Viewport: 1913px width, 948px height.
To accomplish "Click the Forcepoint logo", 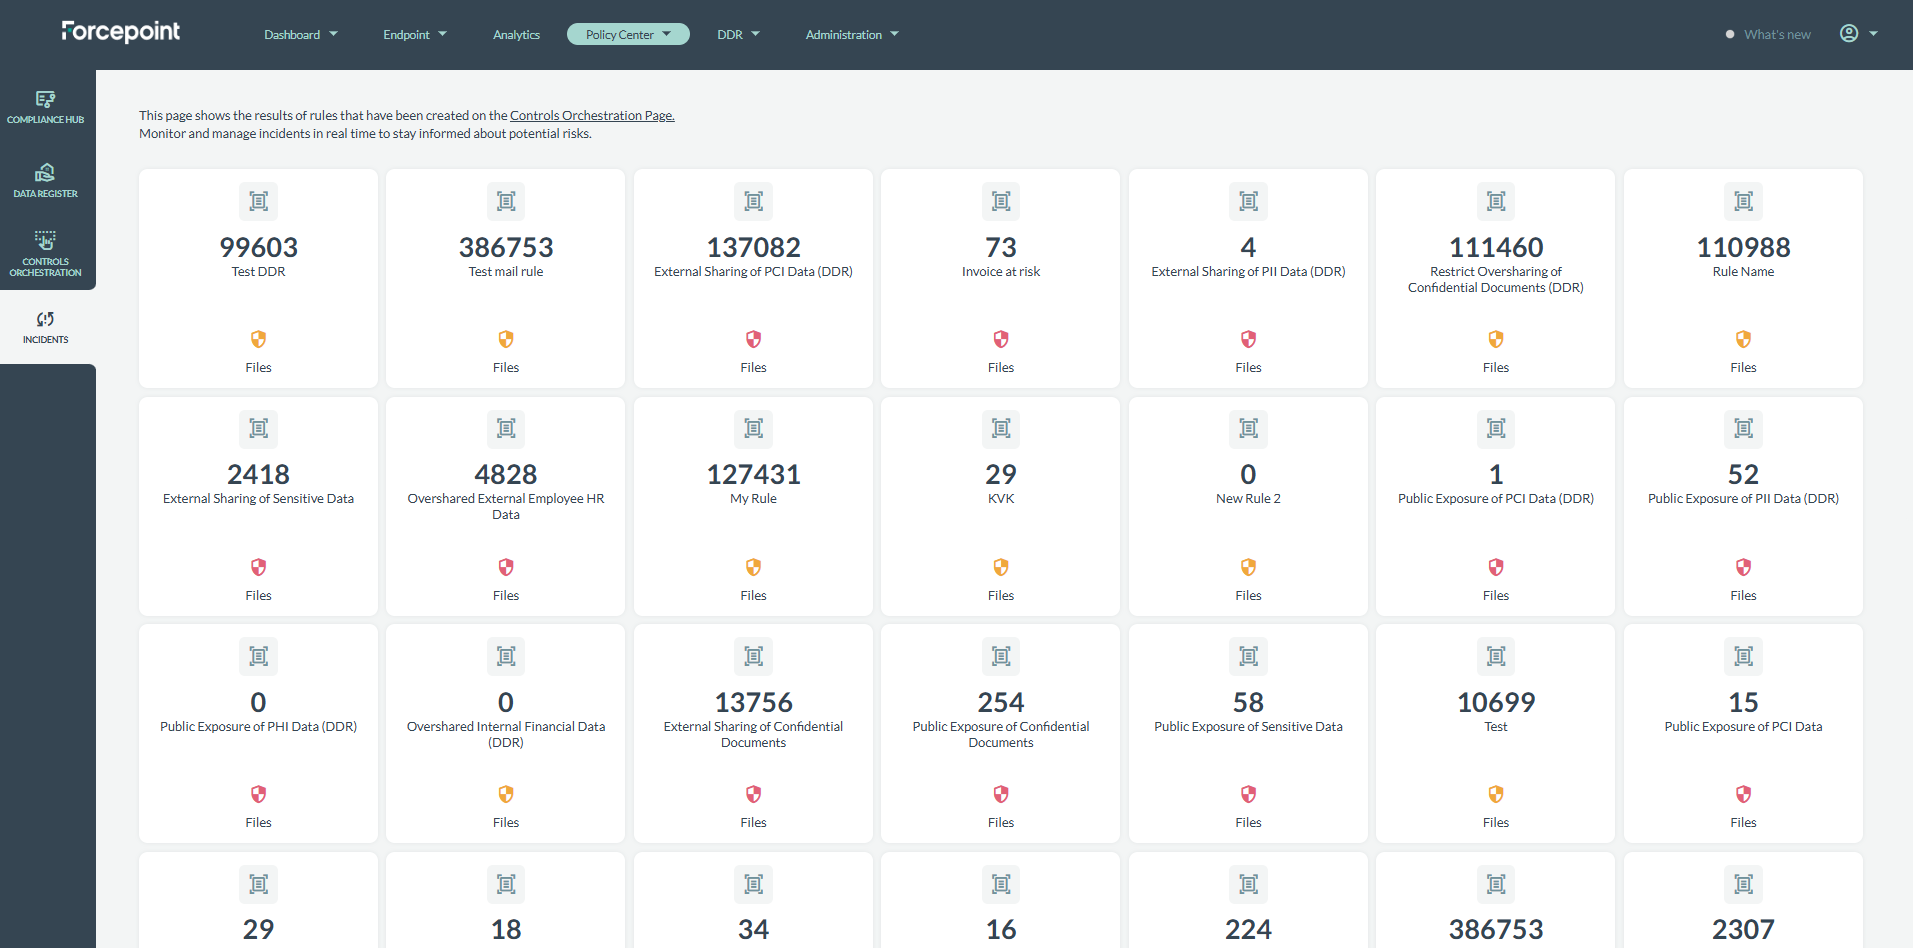I will (121, 32).
